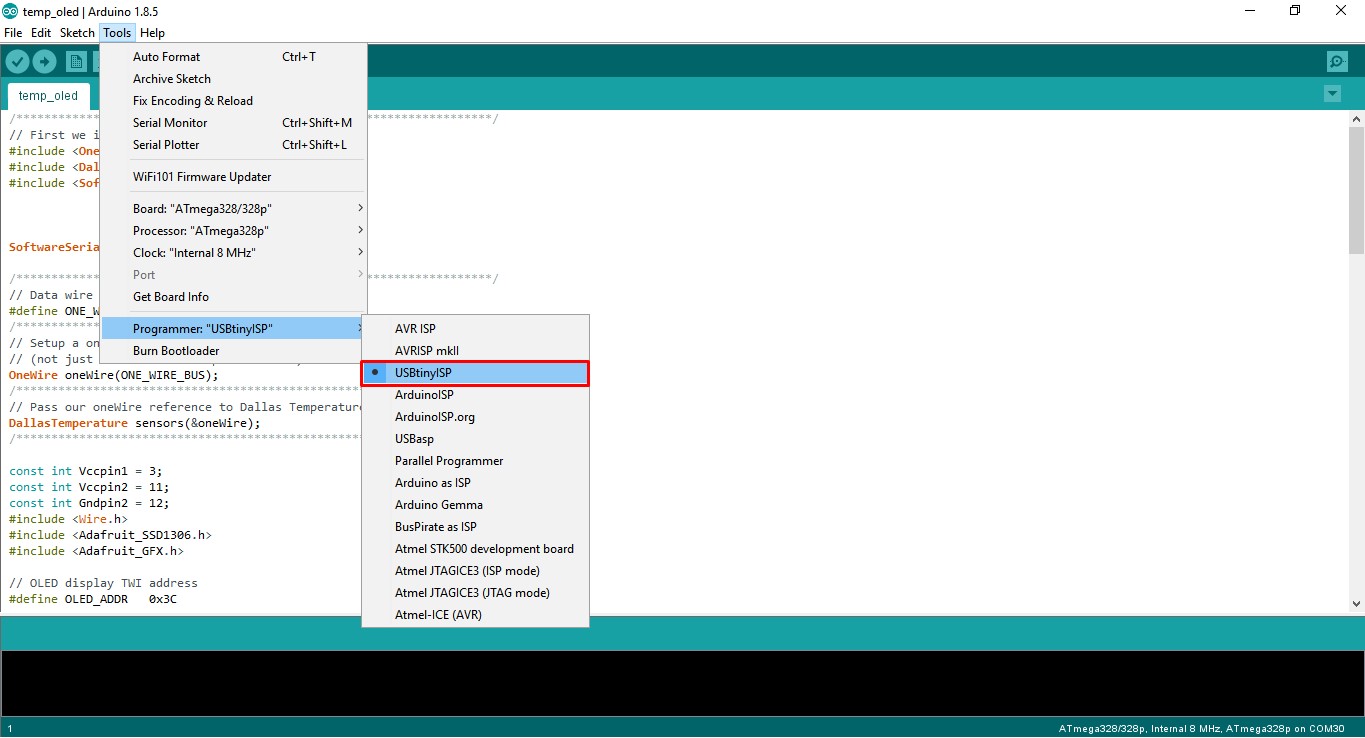Open Serial Monitor via magnifier toolbar icon
Viewport: 1365px width, 738px height.
tap(1337, 62)
